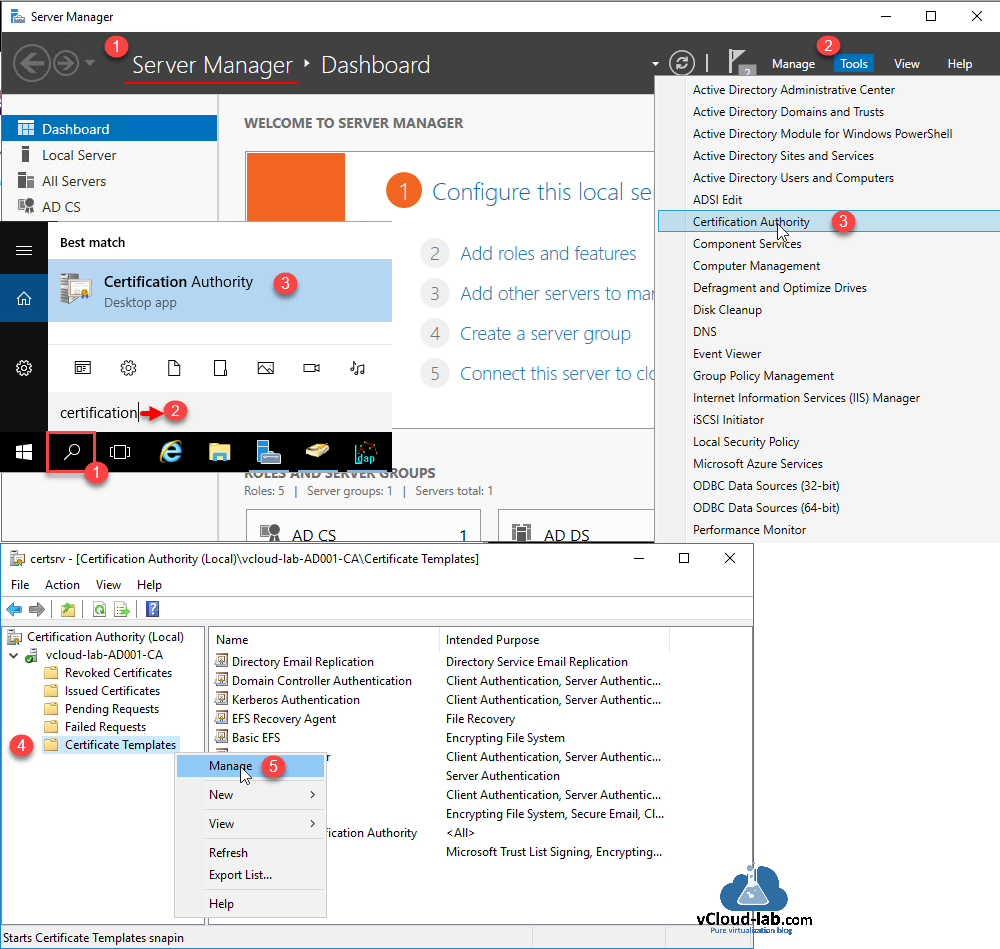The image size is (1000, 949).
Task: Click the Start menu hamburger icon
Action: (x=24, y=250)
